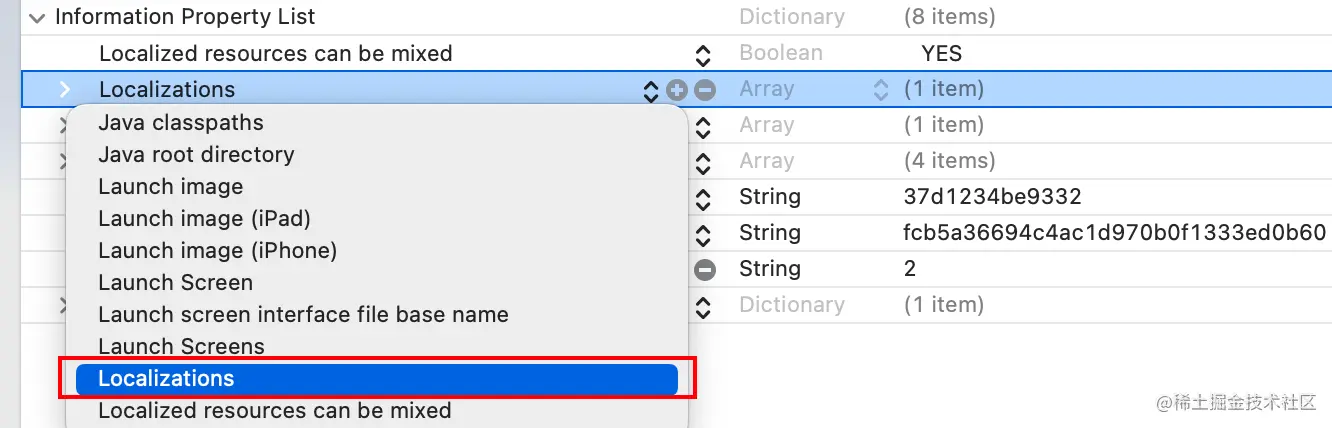This screenshot has width=1332, height=428.
Task: Add a new row using the Localizations plus icon
Action: click(677, 90)
